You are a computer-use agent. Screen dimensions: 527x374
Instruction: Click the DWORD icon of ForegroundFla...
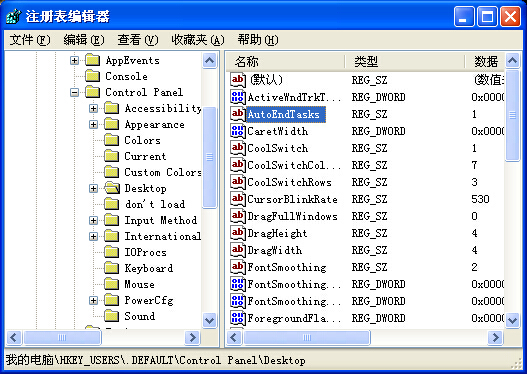pyautogui.click(x=238, y=318)
